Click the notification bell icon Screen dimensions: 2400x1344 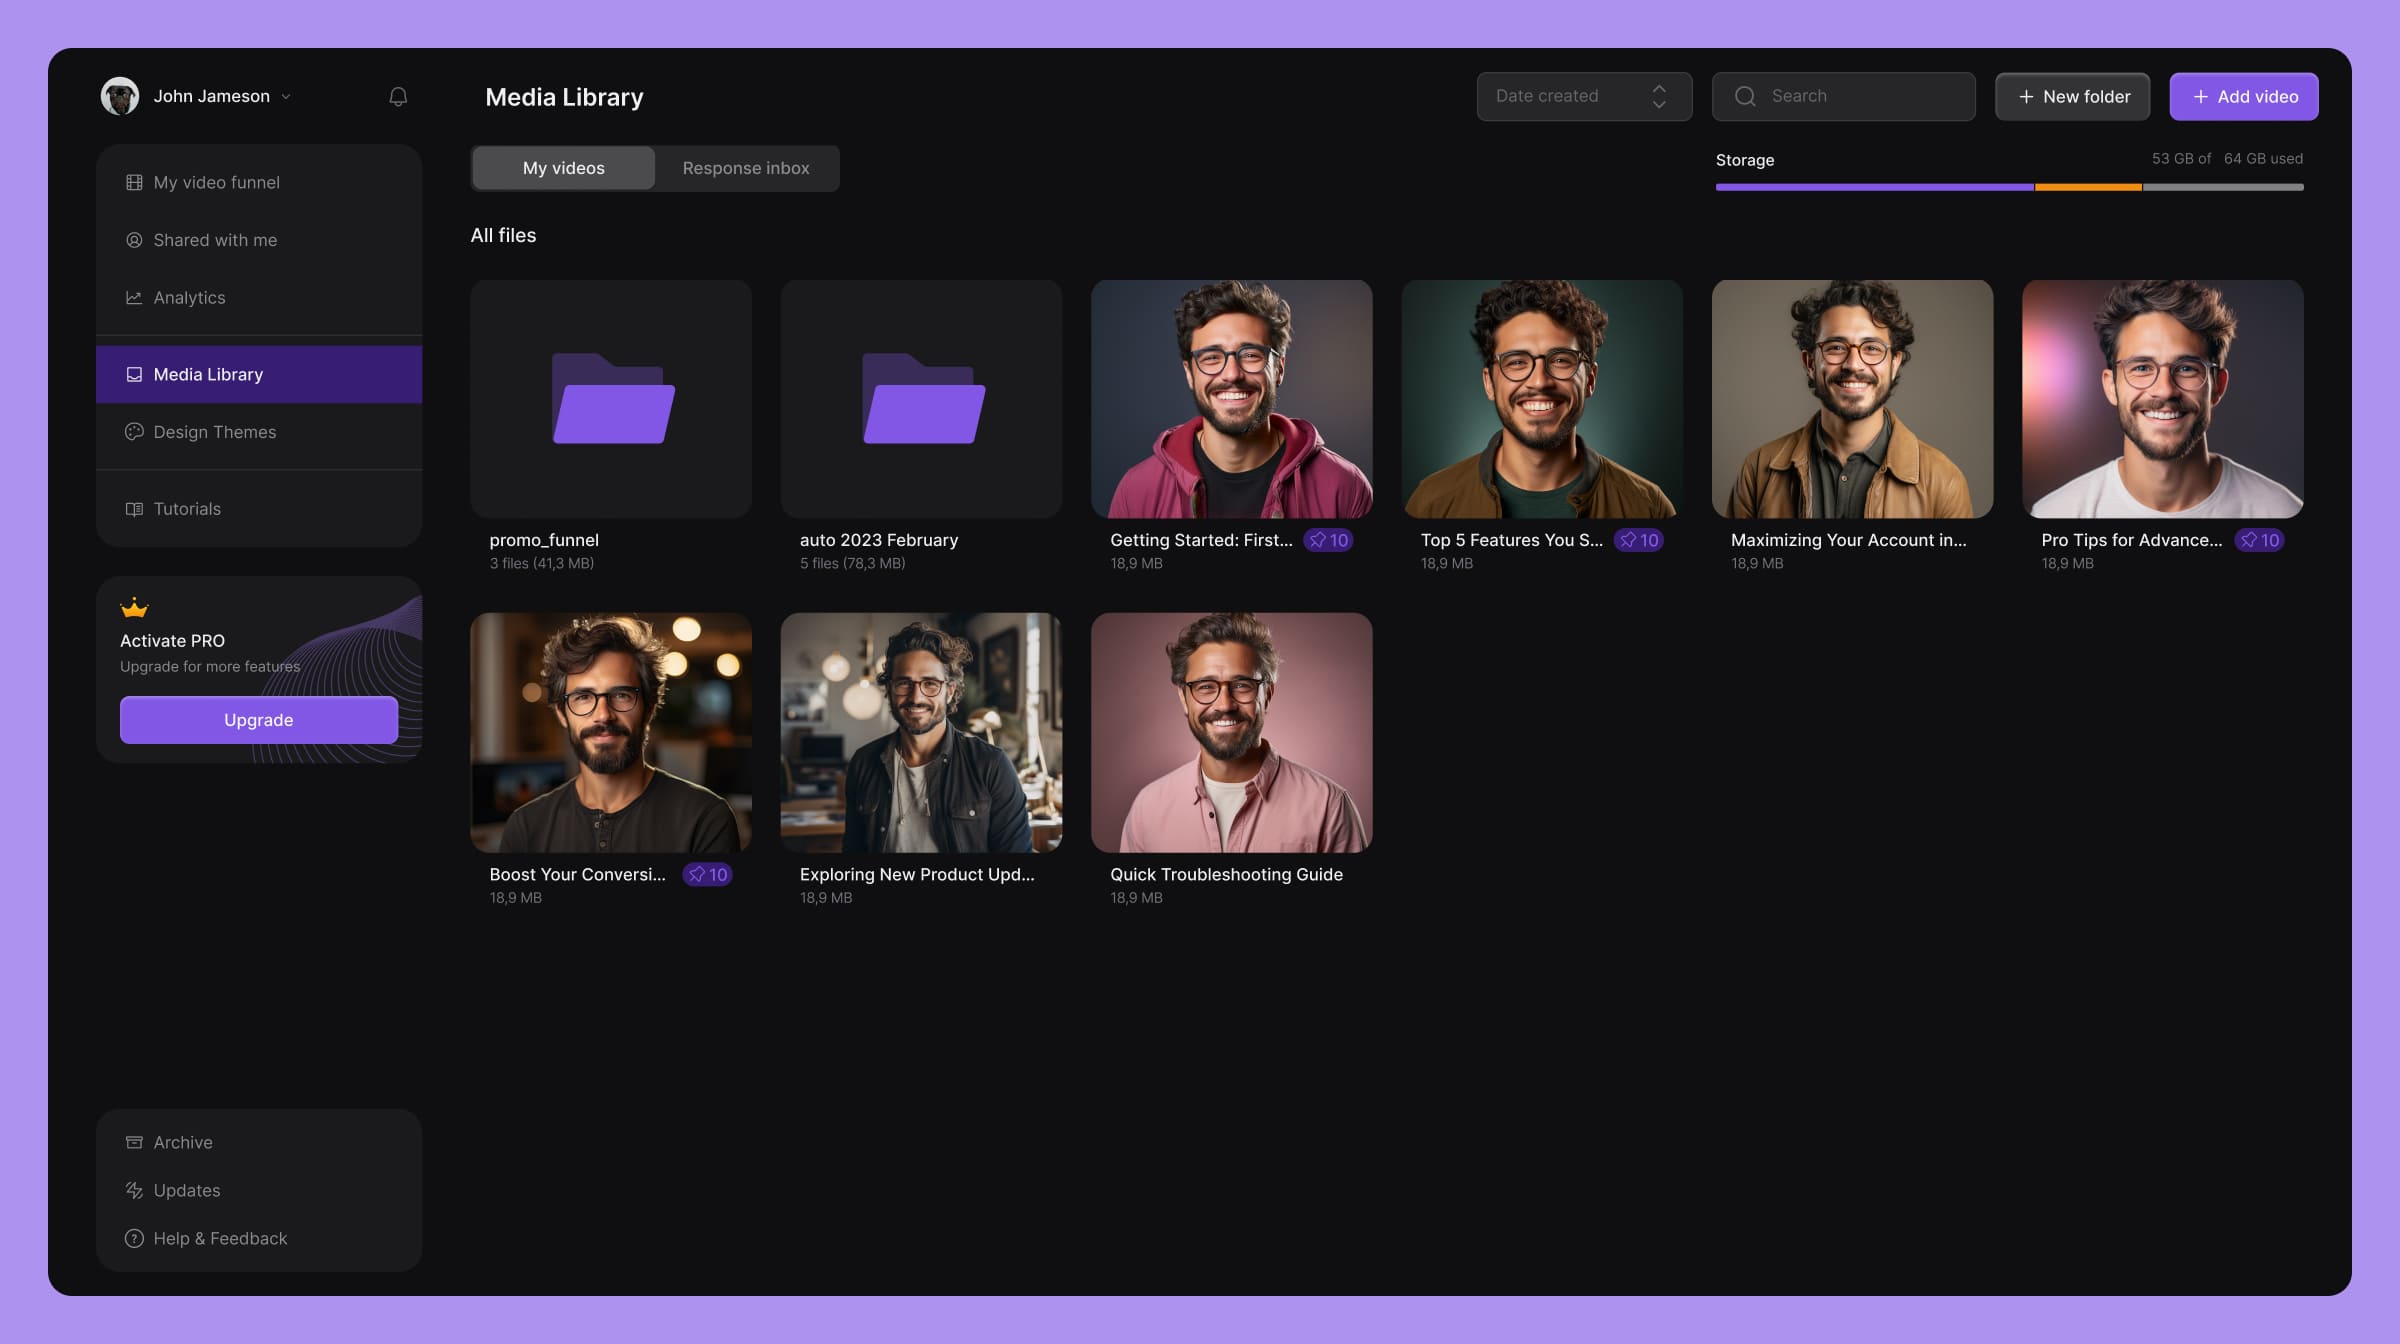[x=398, y=96]
